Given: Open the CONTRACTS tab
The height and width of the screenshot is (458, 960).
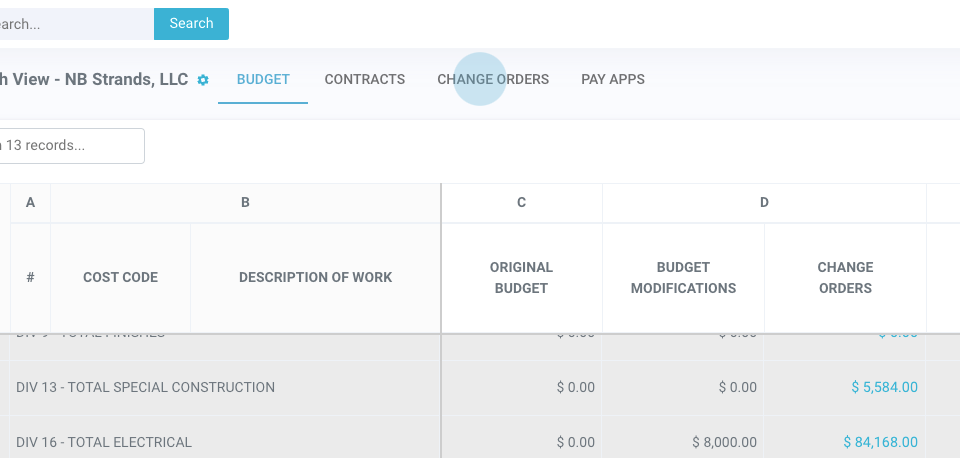Looking at the screenshot, I should (x=365, y=80).
